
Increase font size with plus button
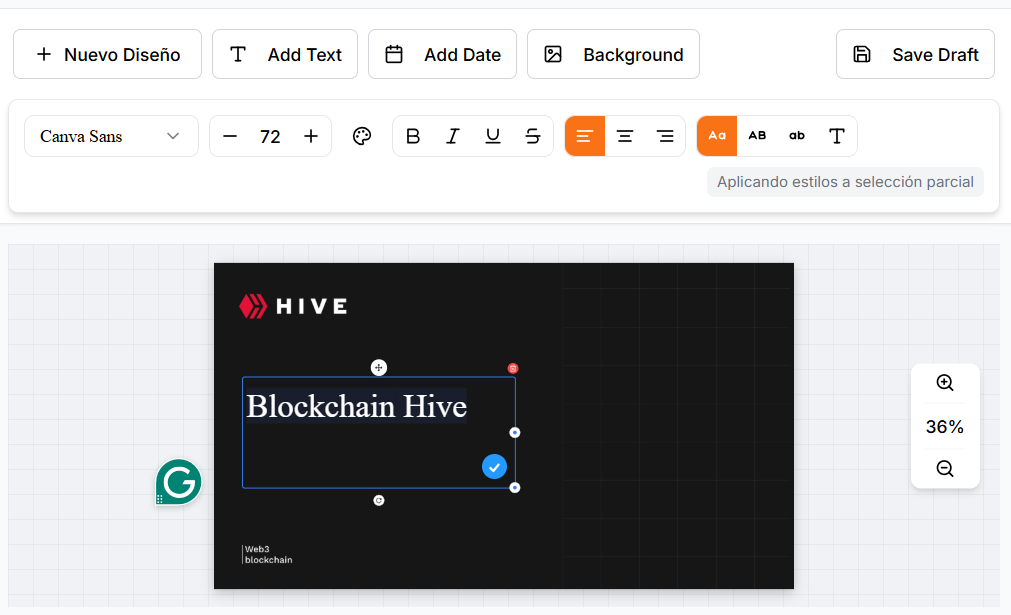click(x=311, y=136)
